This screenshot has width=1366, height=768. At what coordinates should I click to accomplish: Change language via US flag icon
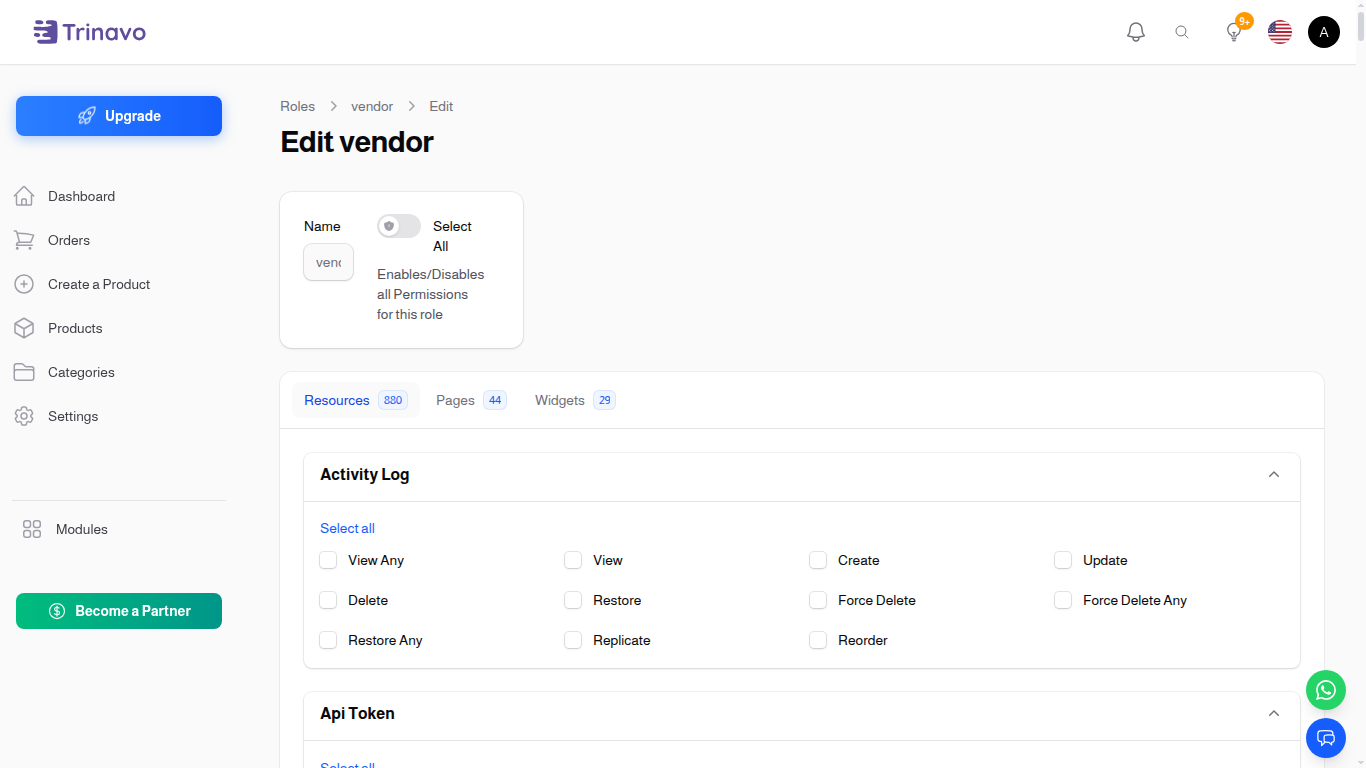point(1280,32)
